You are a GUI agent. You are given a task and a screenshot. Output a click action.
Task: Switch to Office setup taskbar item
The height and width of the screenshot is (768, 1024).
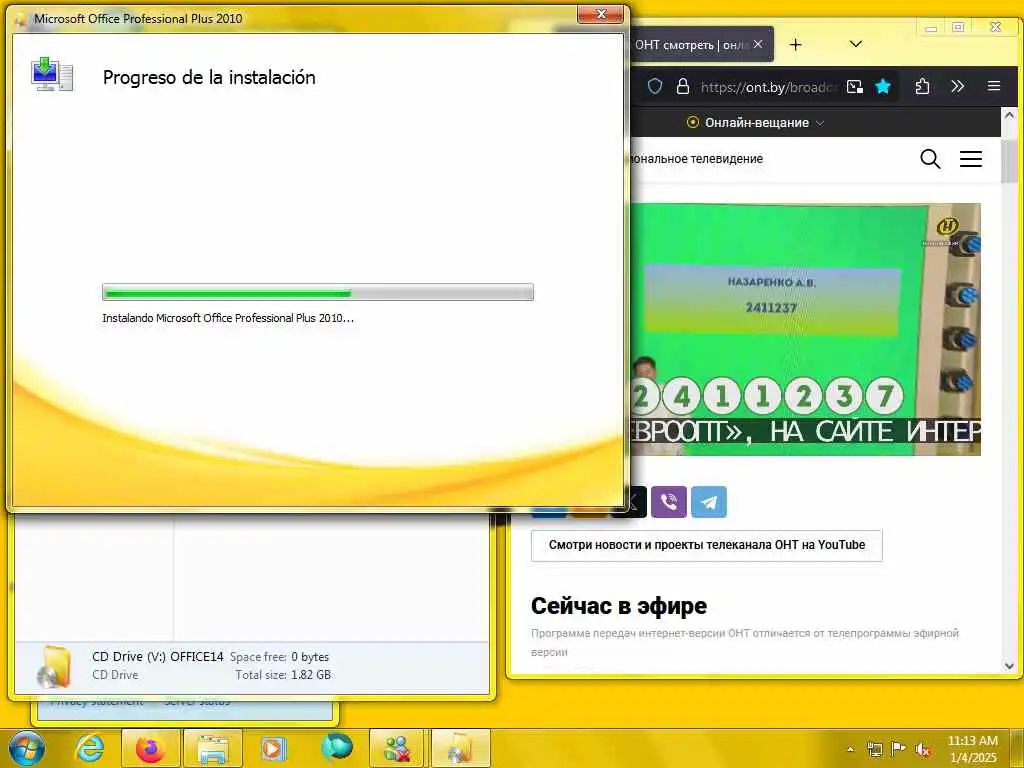pos(460,748)
